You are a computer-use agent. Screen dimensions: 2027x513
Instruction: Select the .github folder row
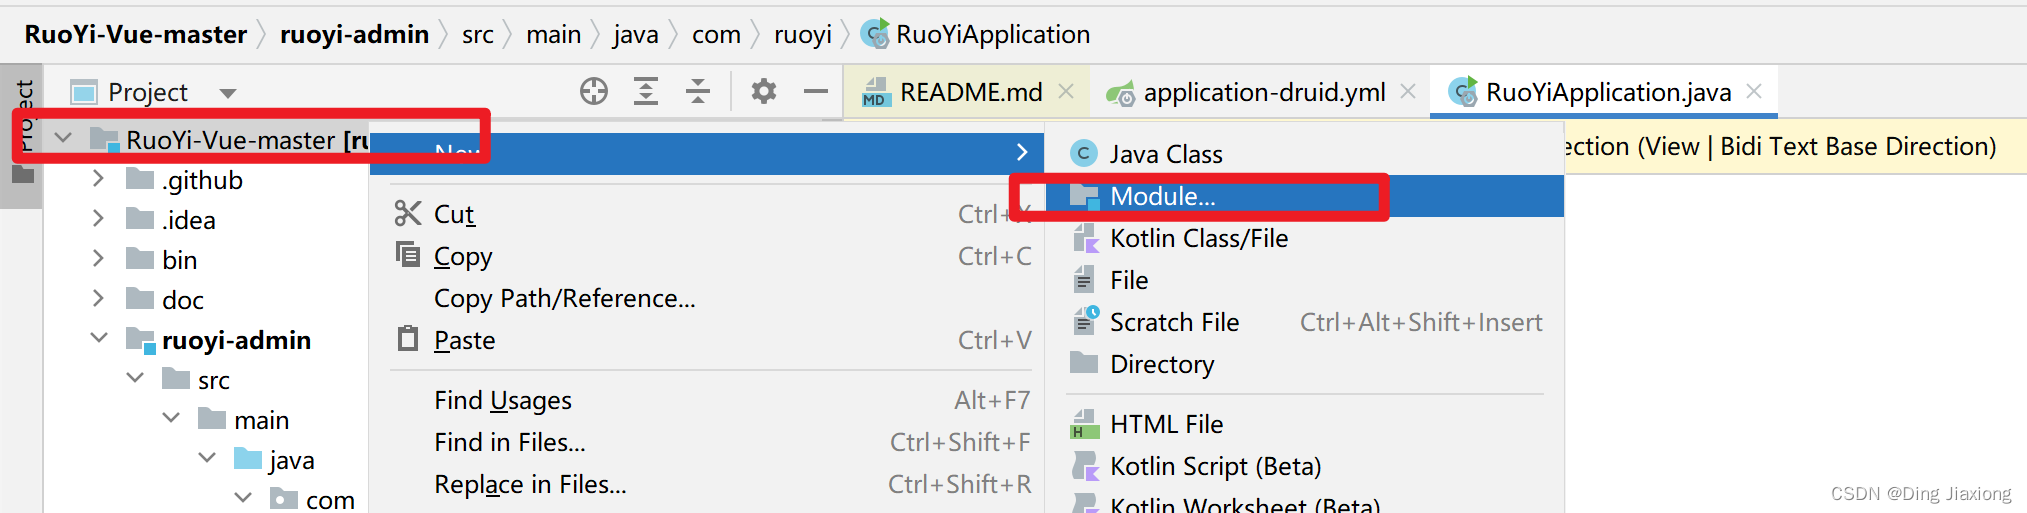[205, 180]
